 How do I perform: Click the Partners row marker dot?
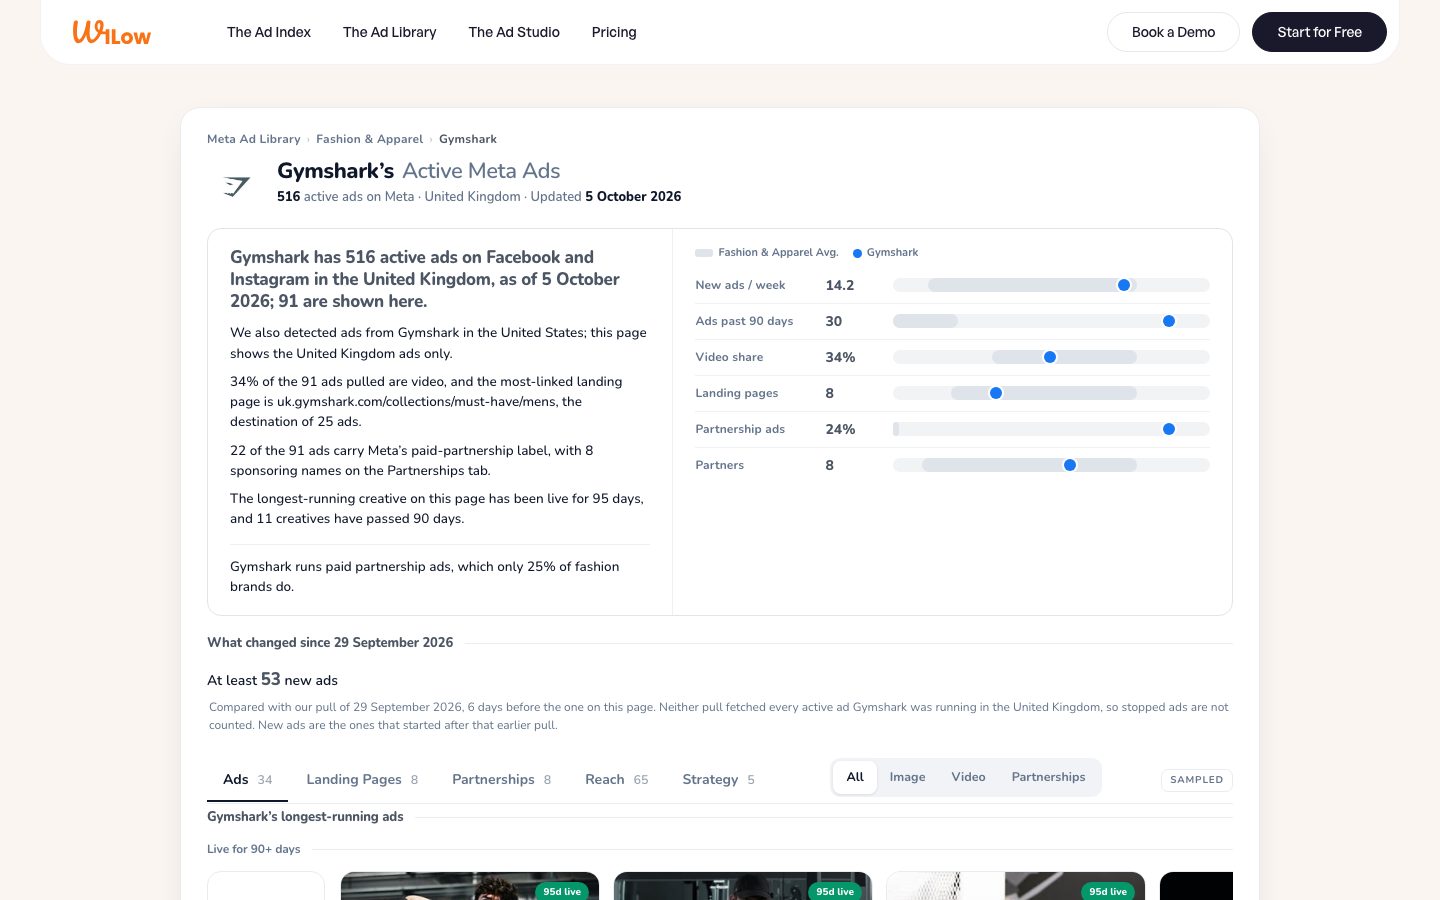point(1070,465)
